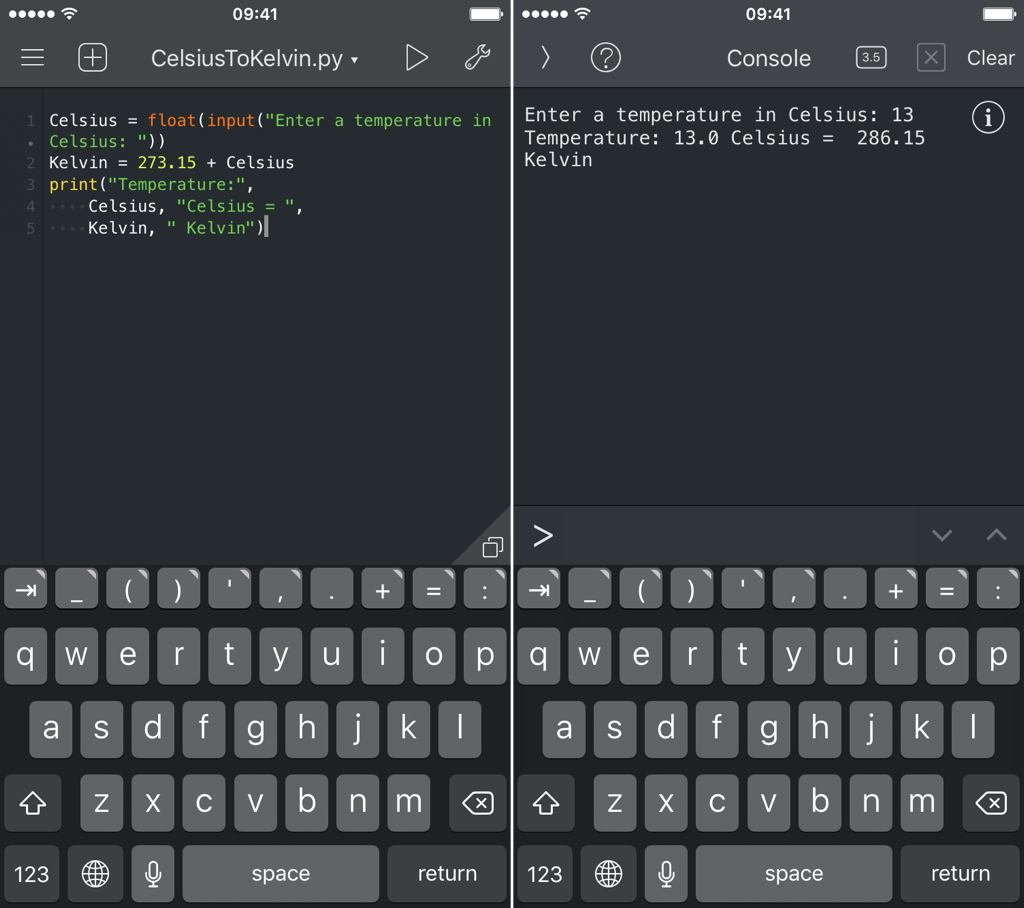Open the hamburger menu in the editor

tap(32, 58)
